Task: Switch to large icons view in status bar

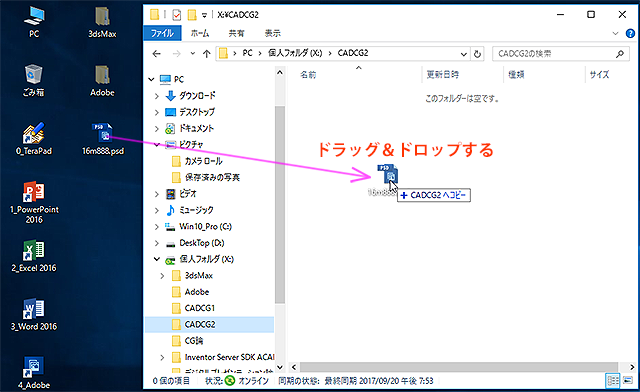Action: click(x=628, y=381)
